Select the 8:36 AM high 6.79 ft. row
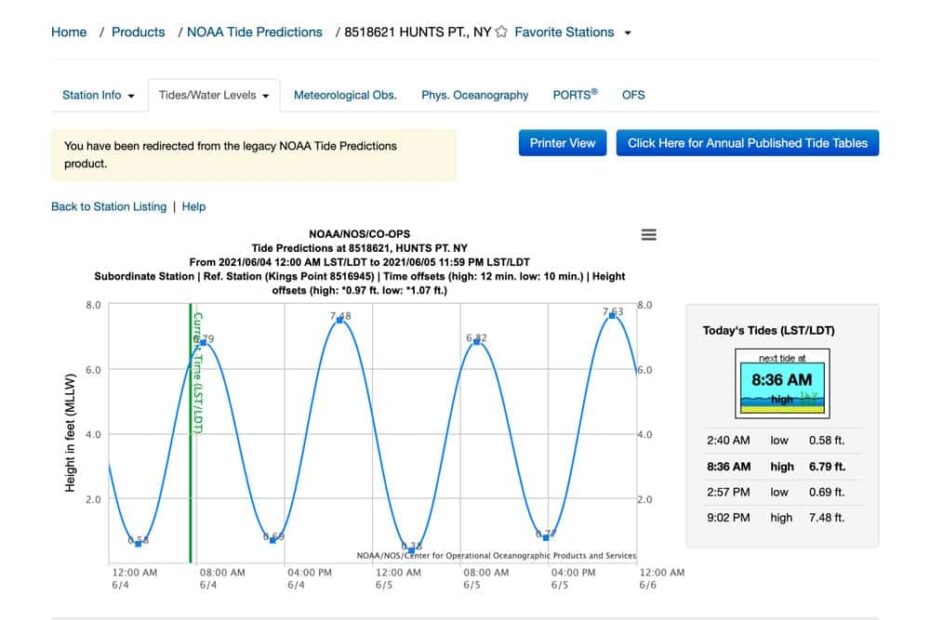The width and height of the screenshot is (930, 620). coord(782,466)
